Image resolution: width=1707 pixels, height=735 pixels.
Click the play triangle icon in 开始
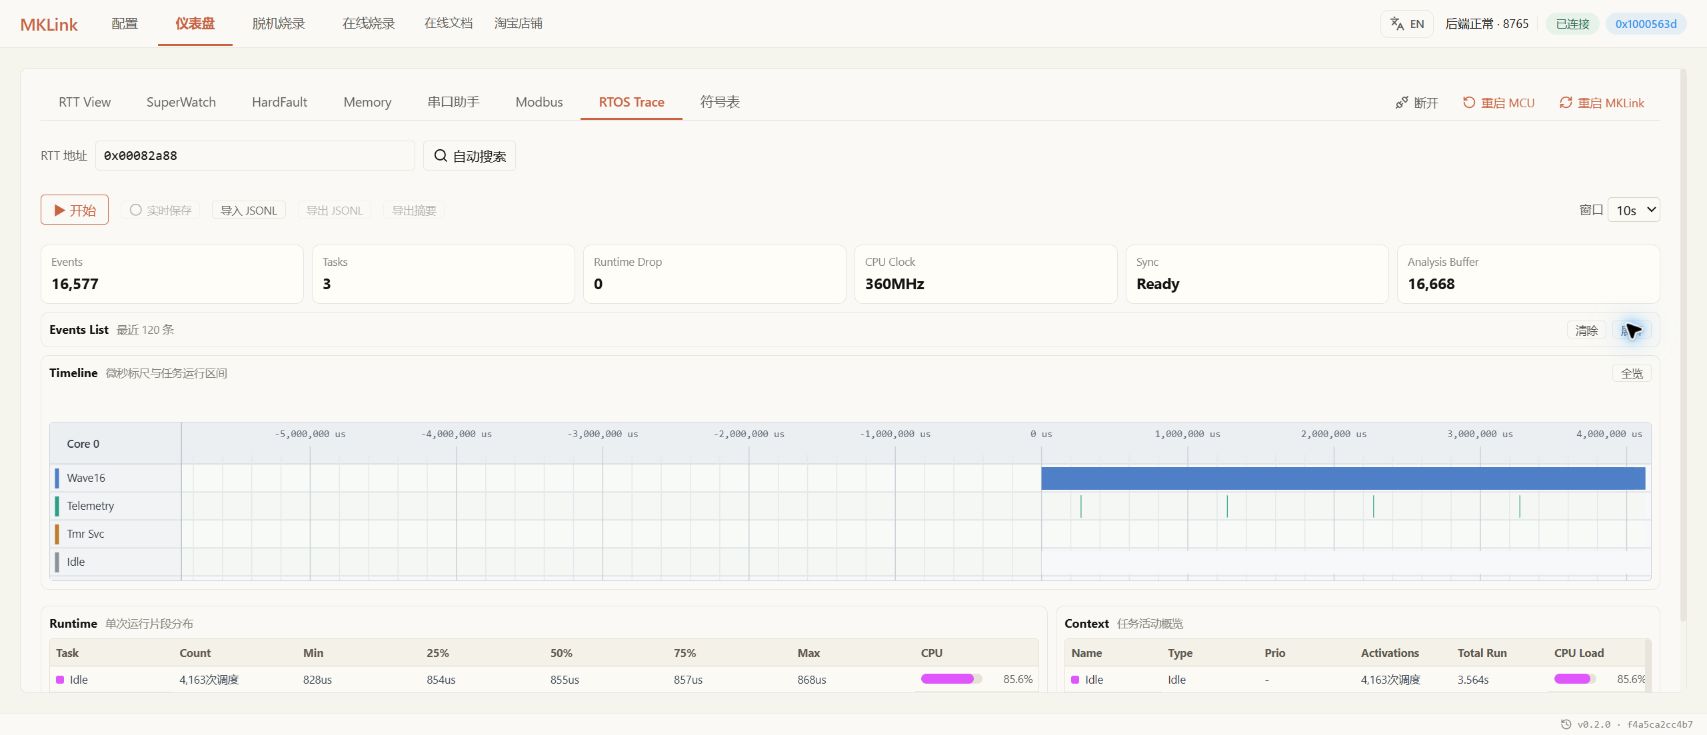(60, 210)
